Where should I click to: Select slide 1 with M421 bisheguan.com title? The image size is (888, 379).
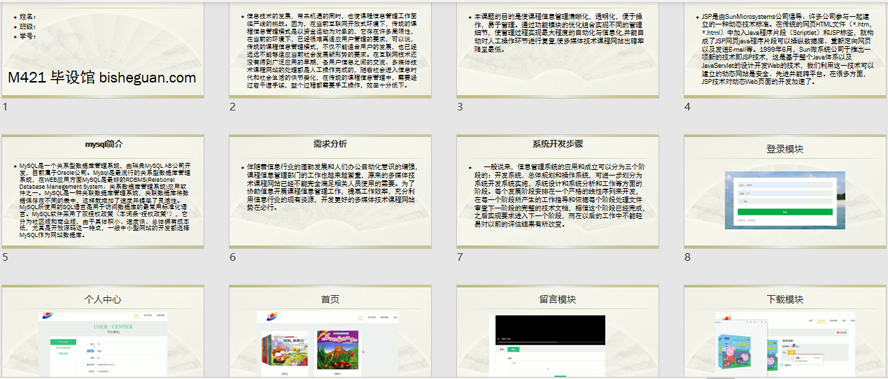[103, 49]
